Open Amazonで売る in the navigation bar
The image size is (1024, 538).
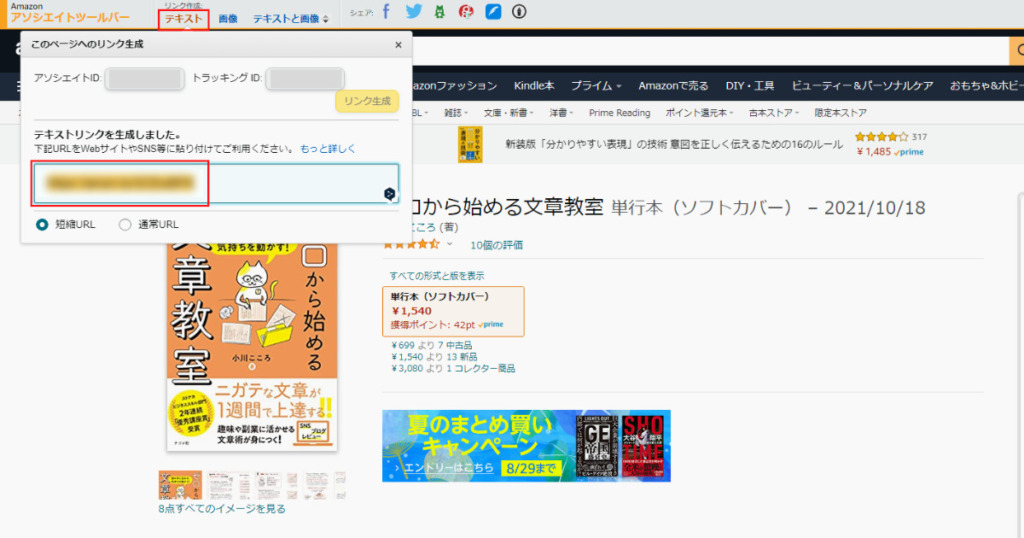pos(673,86)
